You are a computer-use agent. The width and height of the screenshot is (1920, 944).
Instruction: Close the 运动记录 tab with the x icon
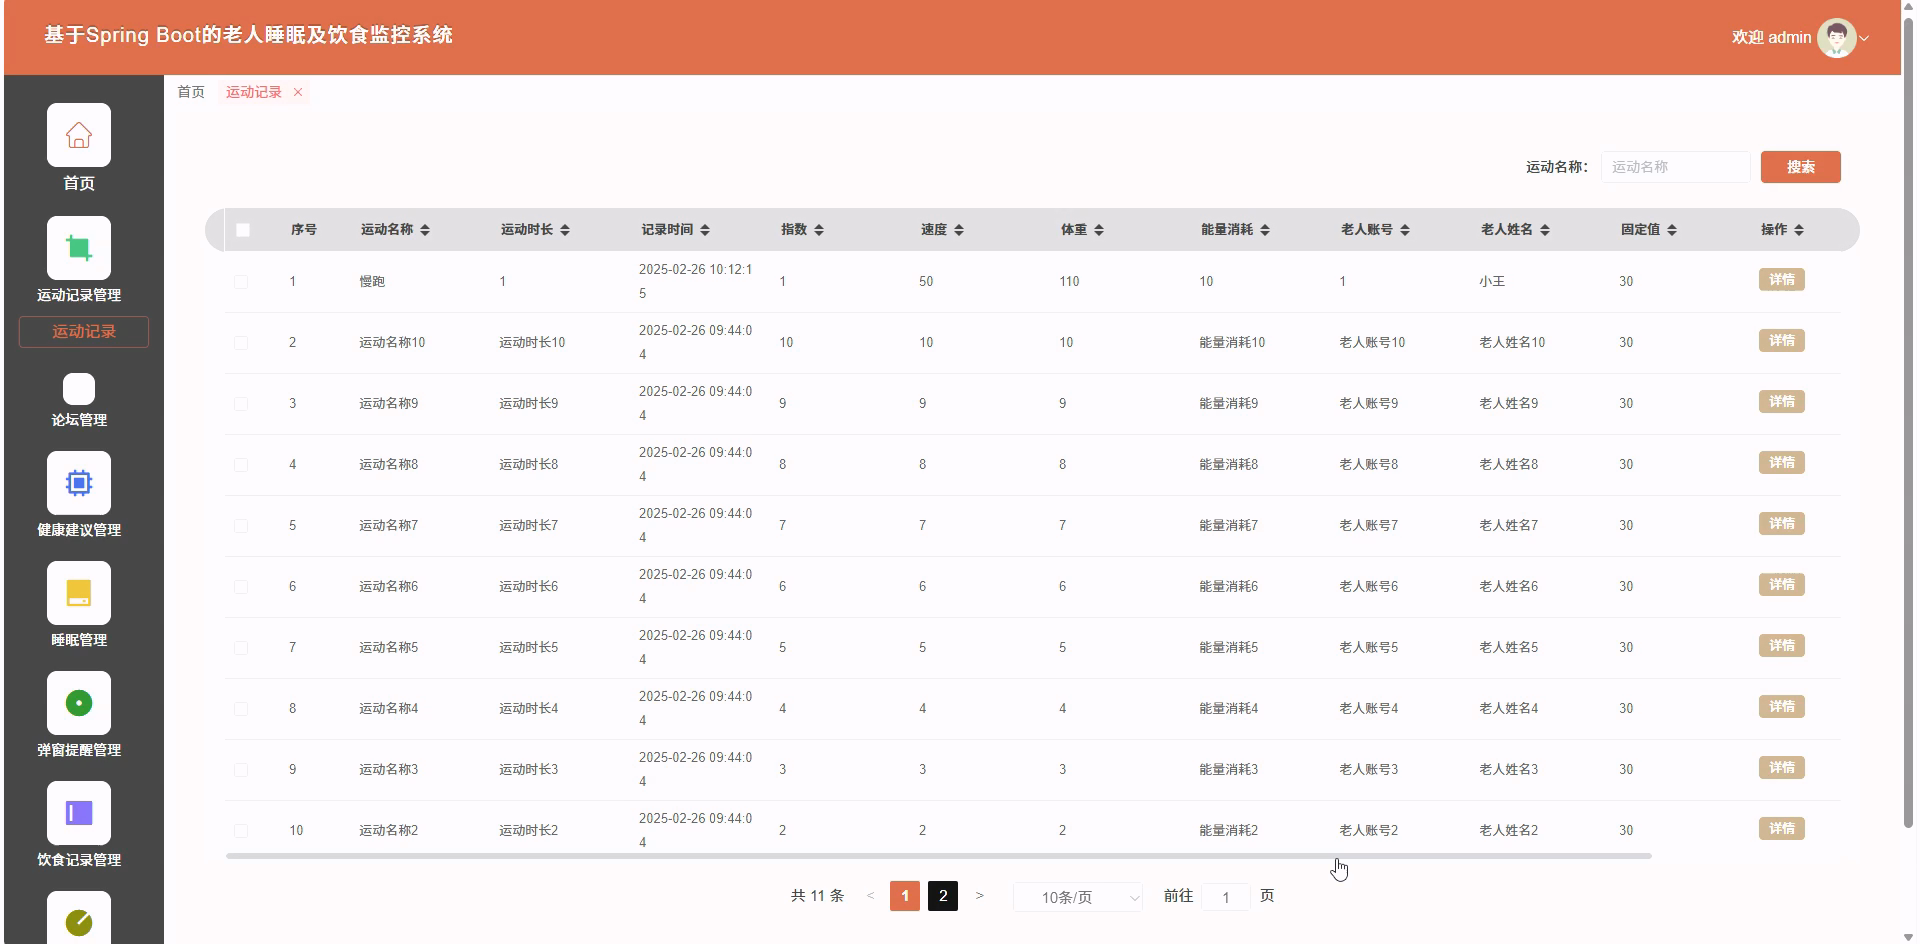[x=298, y=92]
